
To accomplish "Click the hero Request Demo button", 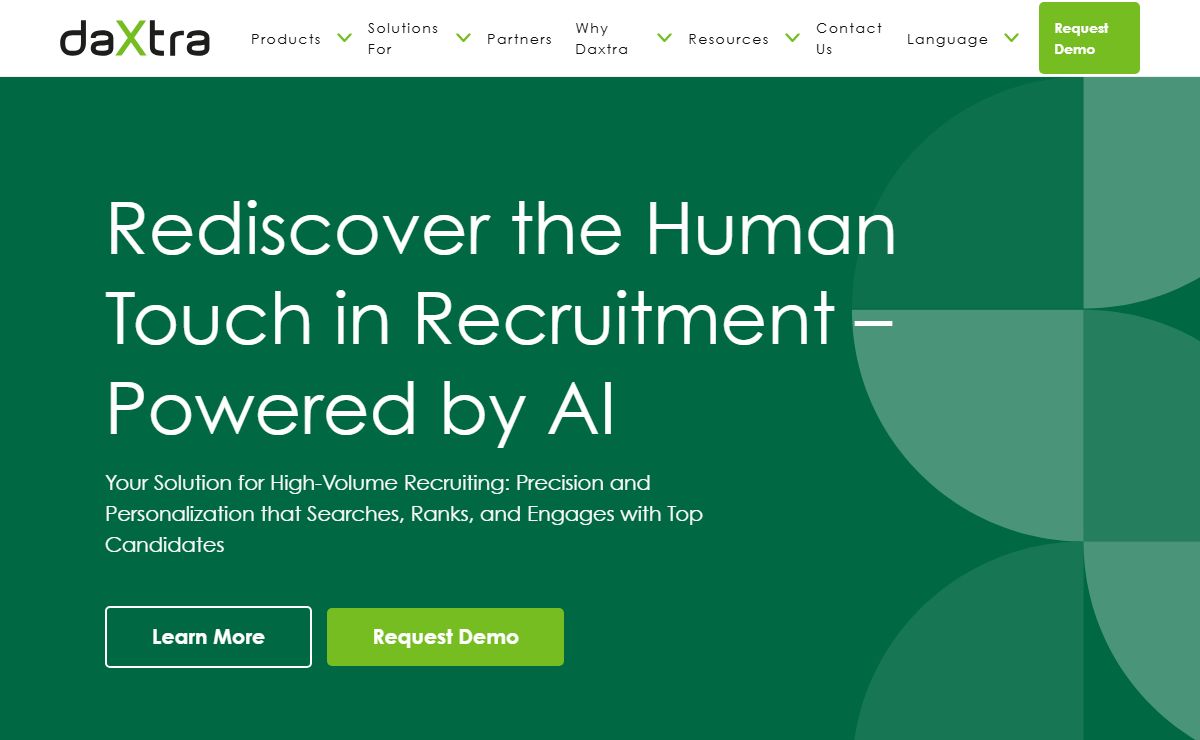I will [x=445, y=637].
